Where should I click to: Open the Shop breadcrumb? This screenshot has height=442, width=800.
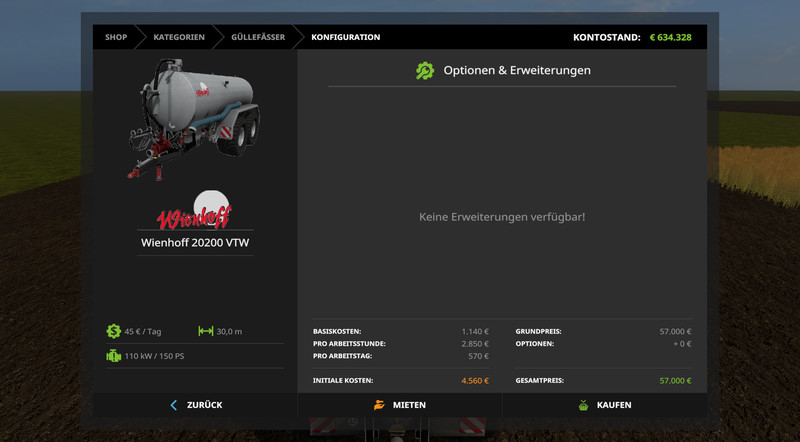(x=116, y=37)
